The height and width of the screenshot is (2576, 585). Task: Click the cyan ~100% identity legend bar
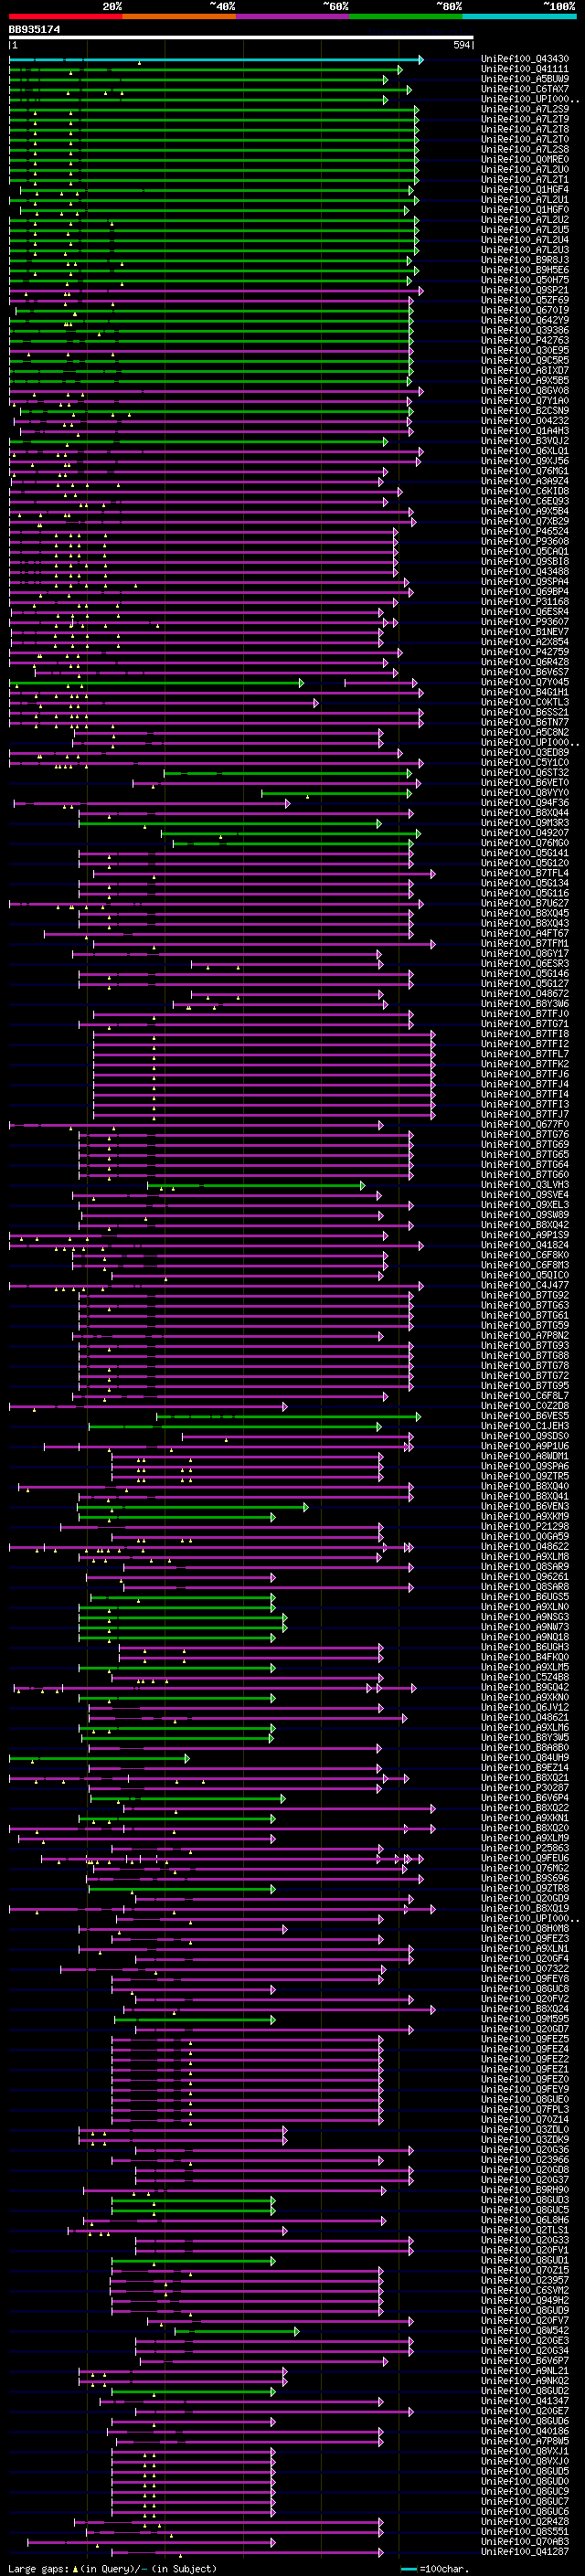tap(519, 16)
